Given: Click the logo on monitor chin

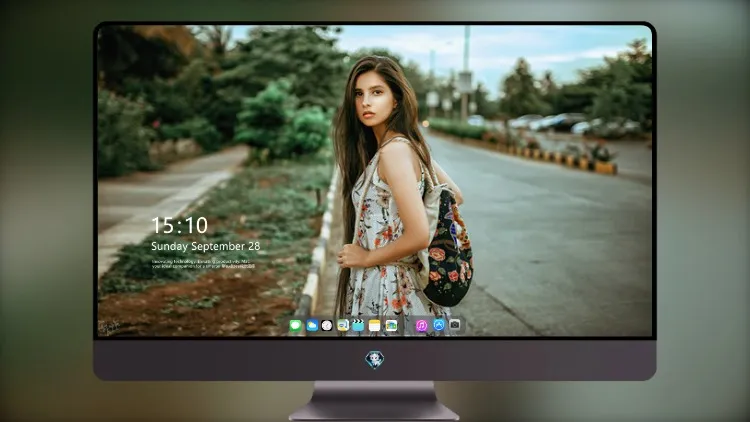Looking at the screenshot, I should [x=375, y=359].
